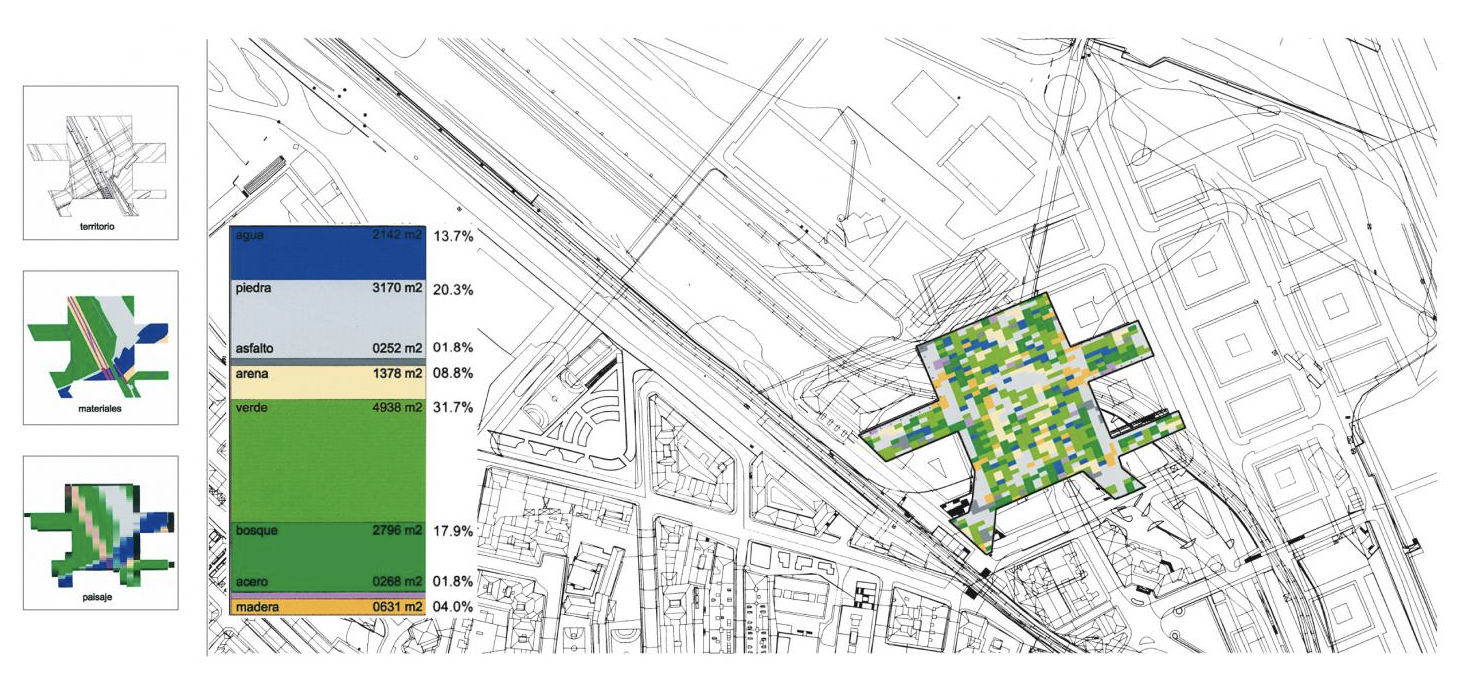
Task: Click the '2796 m2' area value
Action: [x=396, y=530]
